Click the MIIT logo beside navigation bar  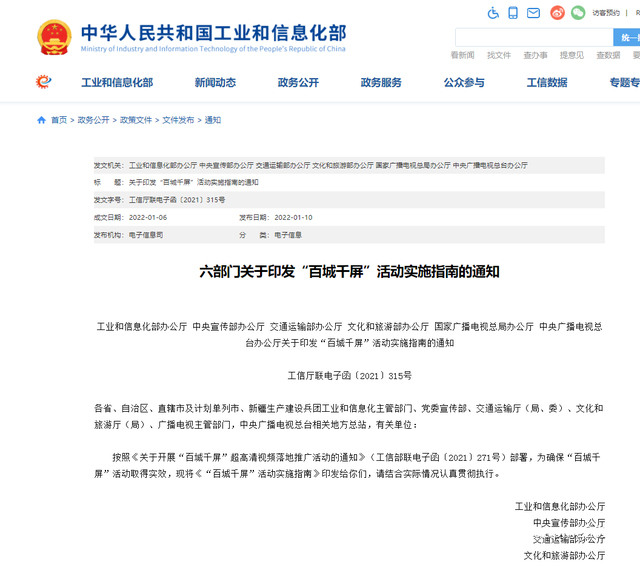pyautogui.click(x=43, y=82)
